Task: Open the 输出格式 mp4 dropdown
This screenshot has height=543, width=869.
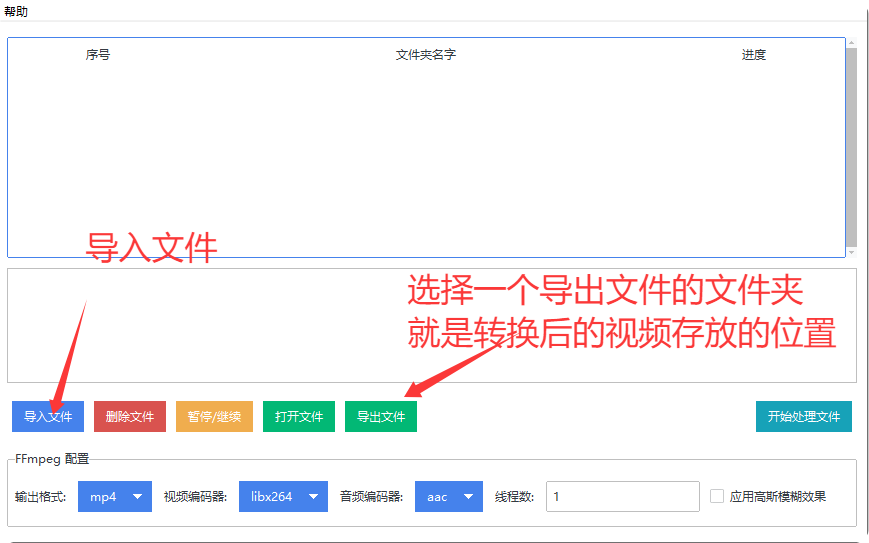Action: 115,496
